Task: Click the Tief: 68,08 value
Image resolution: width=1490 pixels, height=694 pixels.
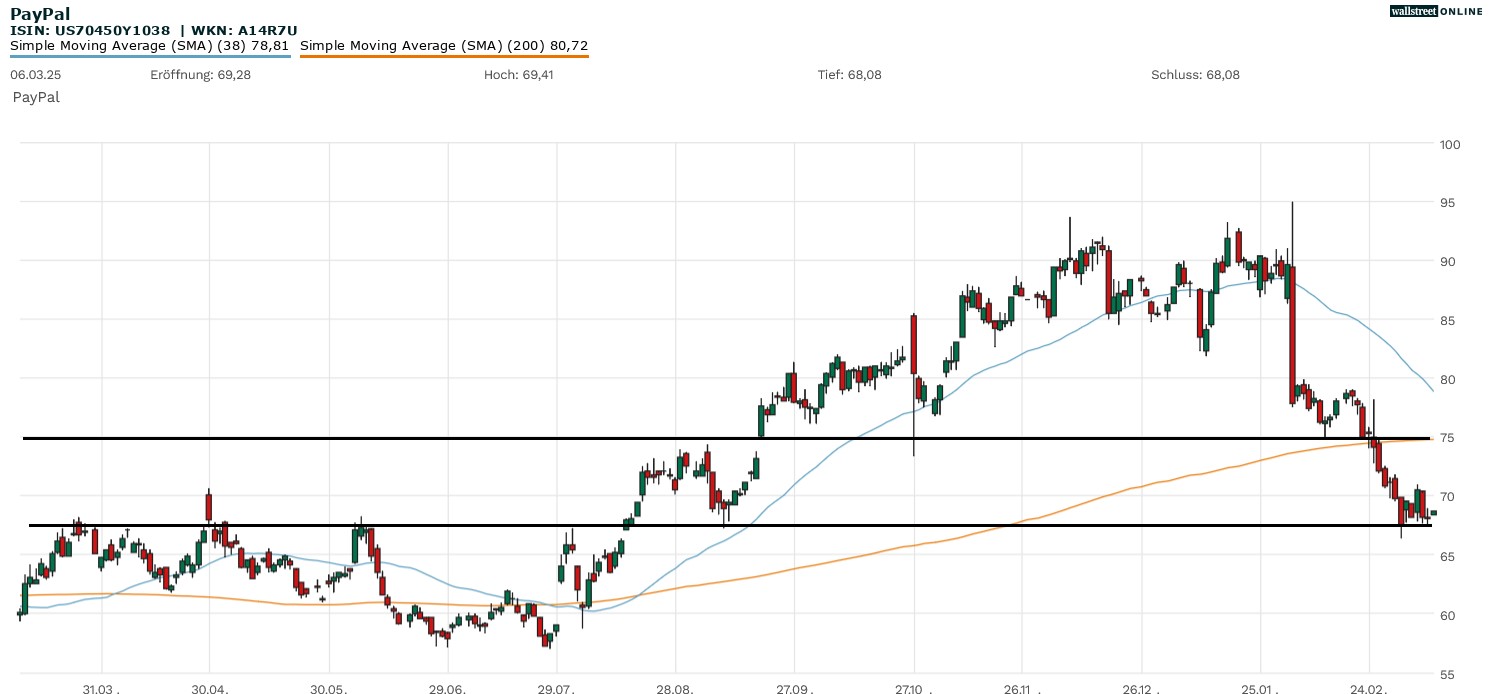Action: click(850, 75)
